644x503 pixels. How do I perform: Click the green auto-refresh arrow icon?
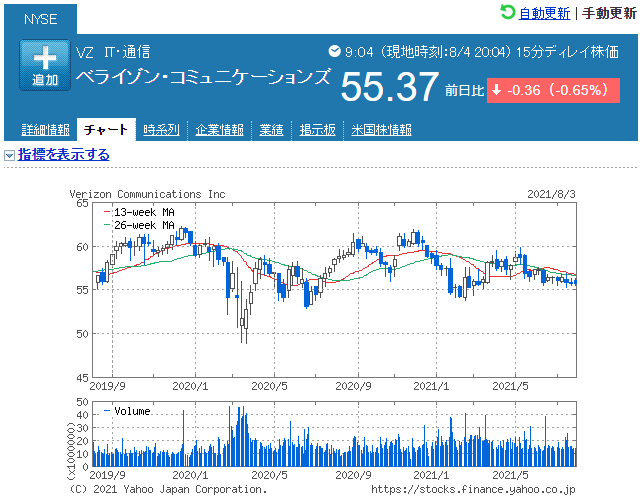click(507, 12)
